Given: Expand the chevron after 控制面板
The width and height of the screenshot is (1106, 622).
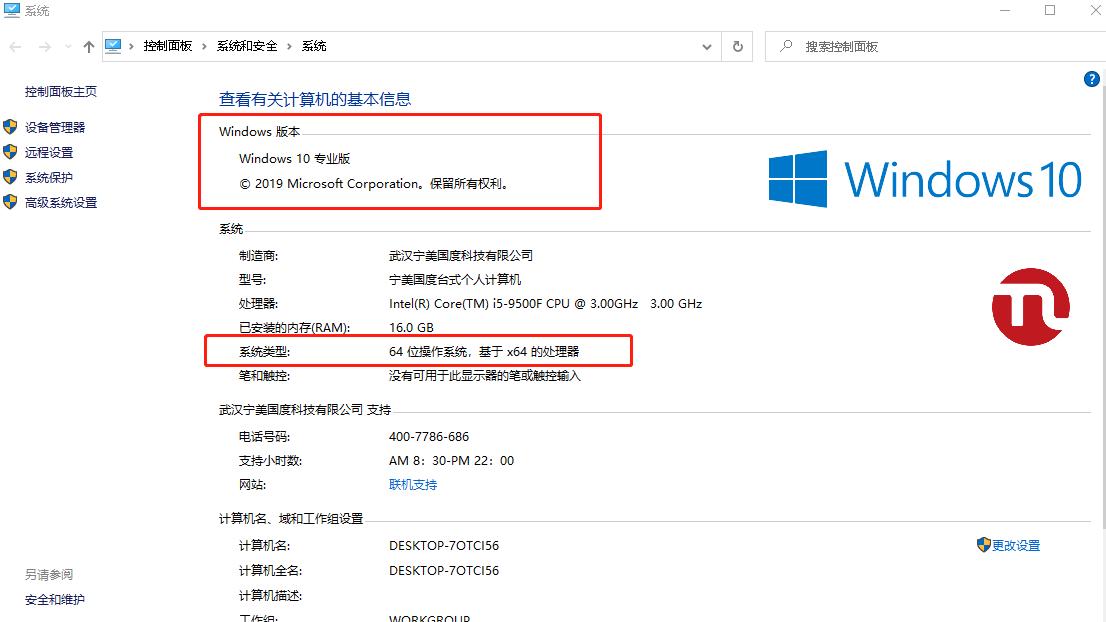Looking at the screenshot, I should pyautogui.click(x=204, y=47).
